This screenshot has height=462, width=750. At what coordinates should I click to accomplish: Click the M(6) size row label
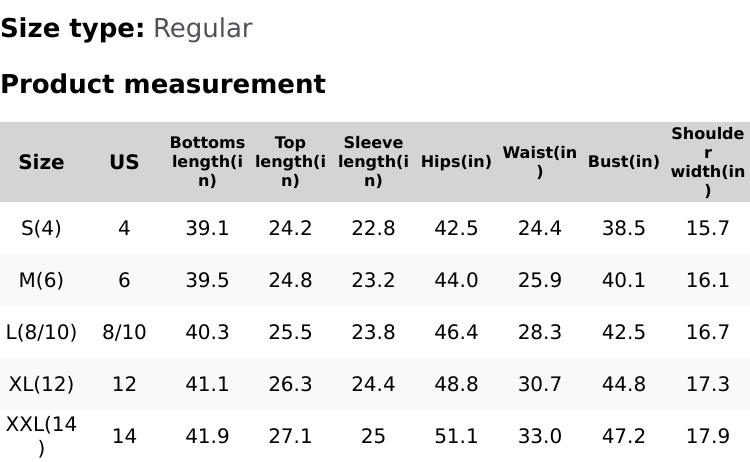41,280
